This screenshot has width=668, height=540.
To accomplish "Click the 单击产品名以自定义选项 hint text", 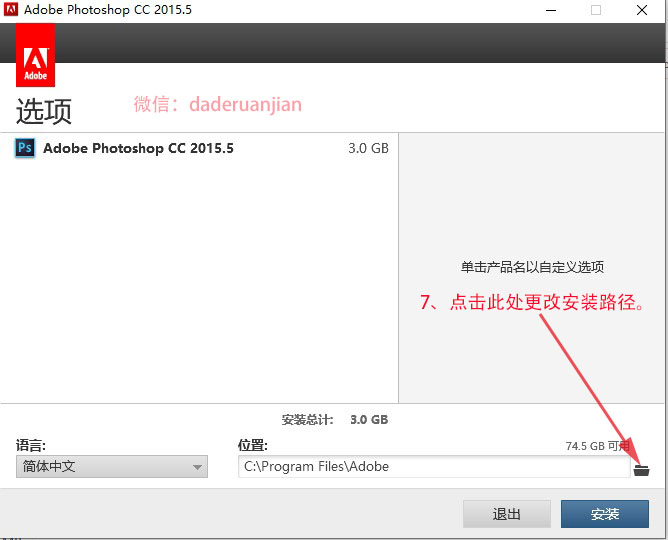I will pyautogui.click(x=532, y=267).
